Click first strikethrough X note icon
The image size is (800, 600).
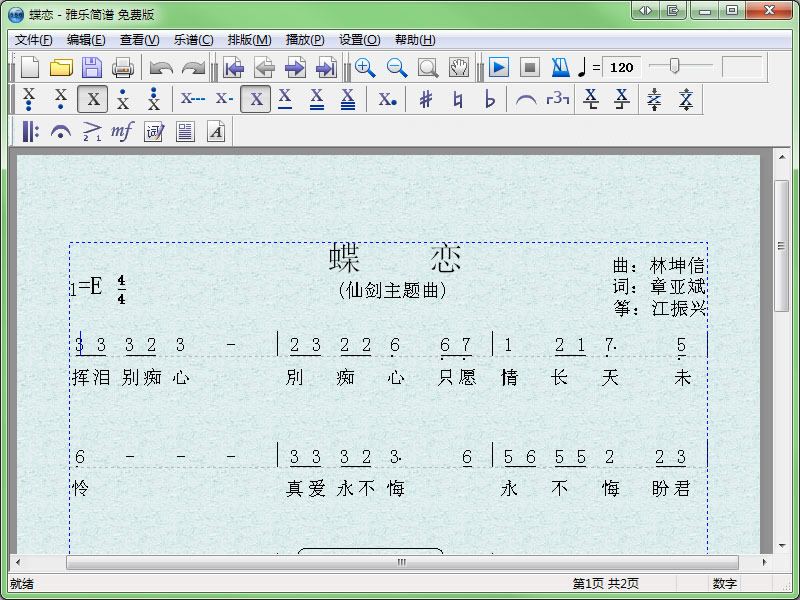(591, 99)
